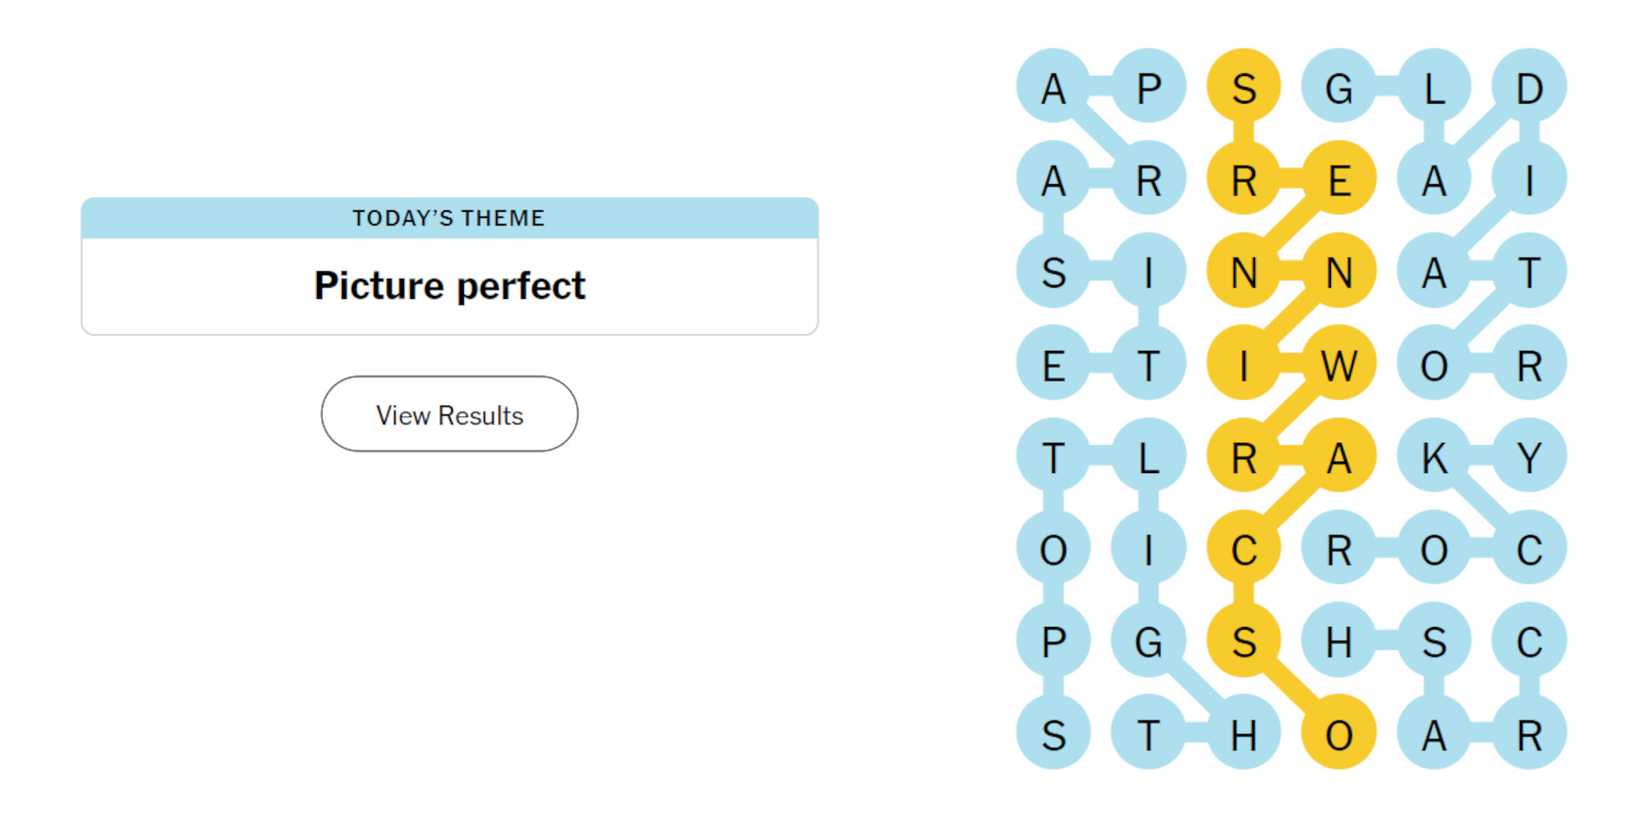Click the letter Y at the right edge
The width and height of the screenshot is (1650, 825).
pyautogui.click(x=1528, y=457)
